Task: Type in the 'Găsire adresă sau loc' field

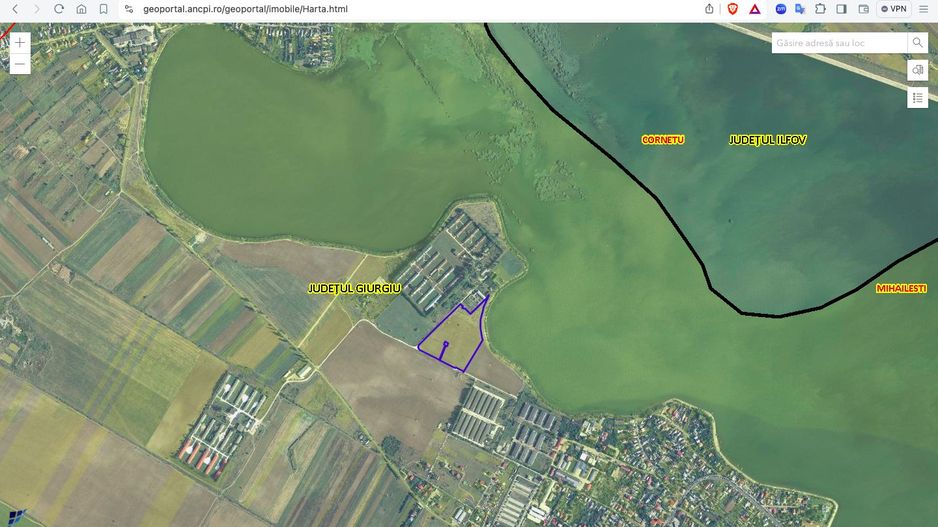Action: click(x=838, y=43)
